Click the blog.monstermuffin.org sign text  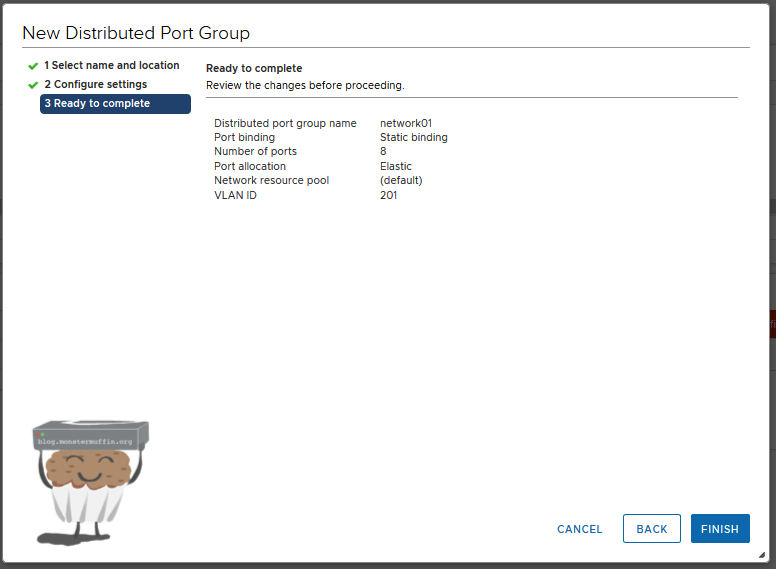coord(85,440)
